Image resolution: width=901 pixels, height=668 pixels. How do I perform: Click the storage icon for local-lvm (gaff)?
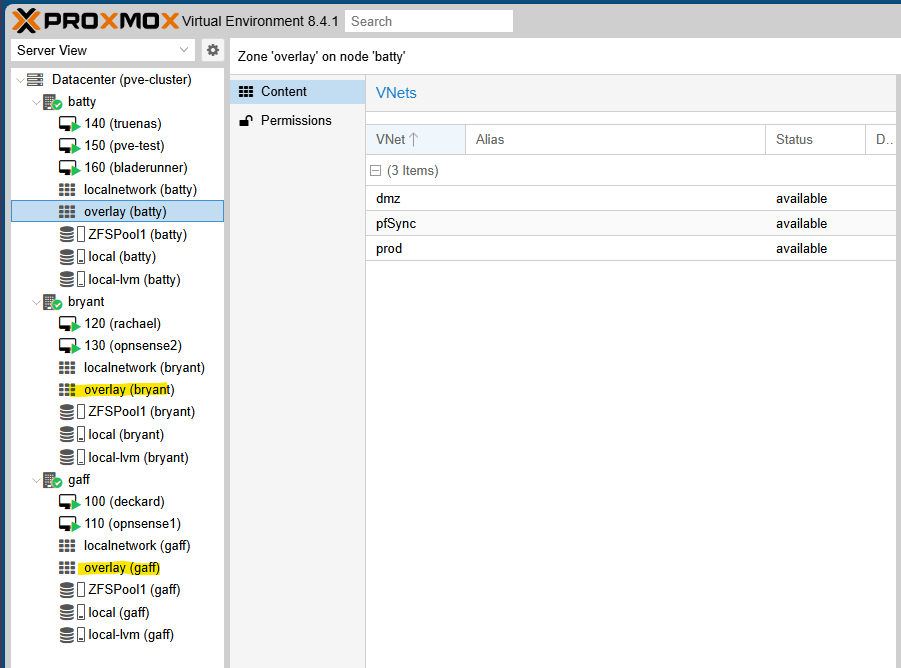[x=67, y=635]
